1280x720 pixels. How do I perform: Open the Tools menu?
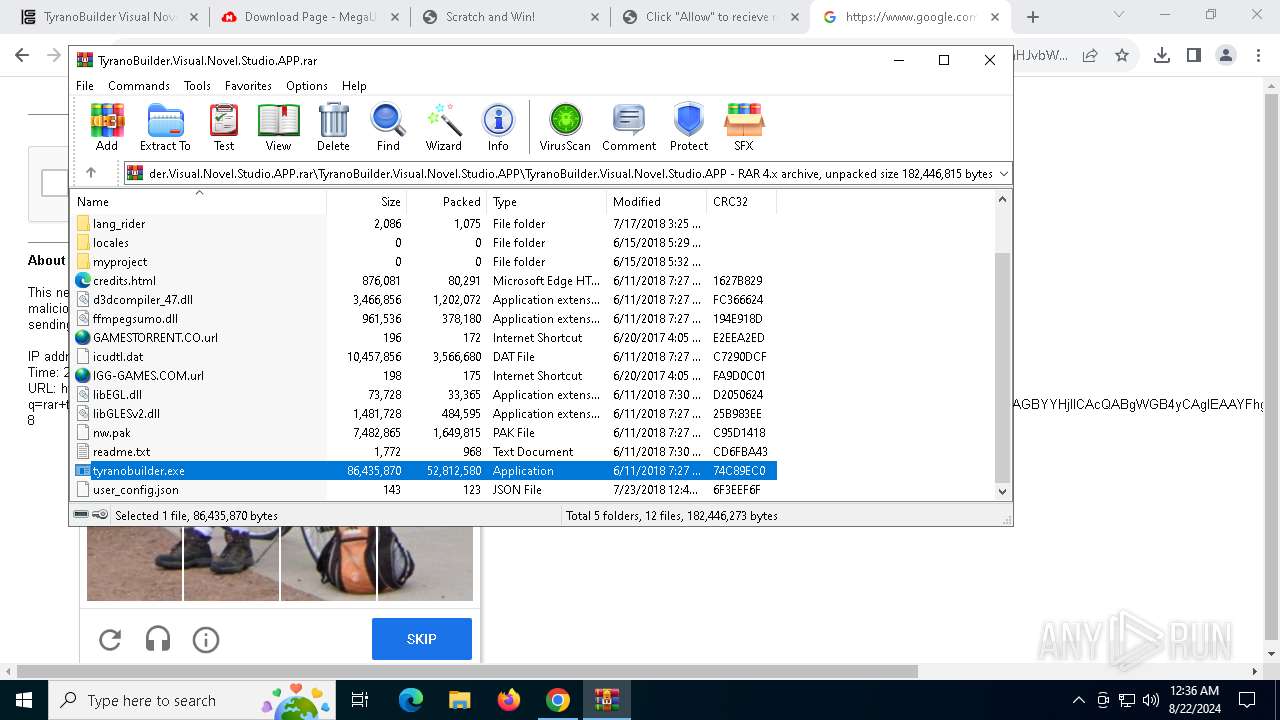197,86
